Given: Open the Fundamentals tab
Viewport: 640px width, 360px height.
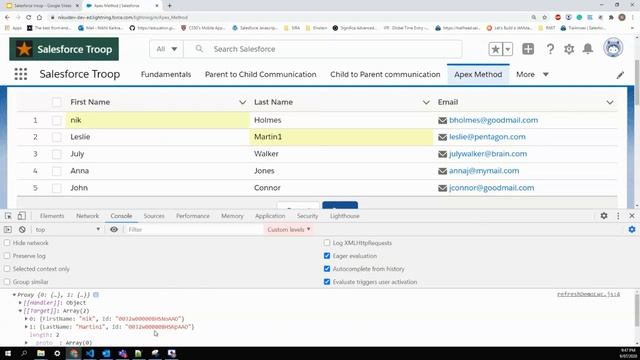Looking at the screenshot, I should pos(166,75).
